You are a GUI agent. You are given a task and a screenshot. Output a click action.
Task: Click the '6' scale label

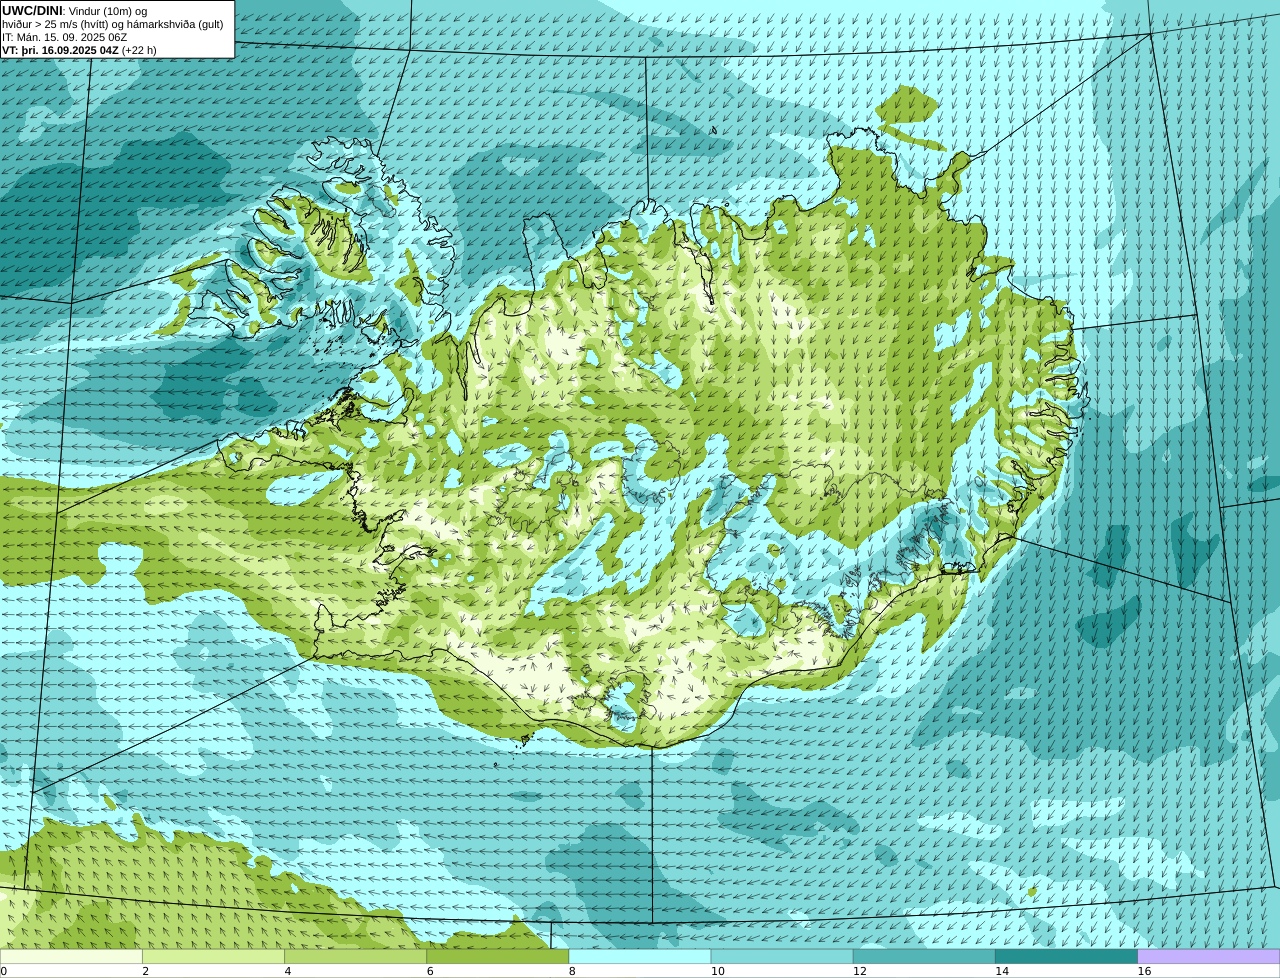click(430, 971)
